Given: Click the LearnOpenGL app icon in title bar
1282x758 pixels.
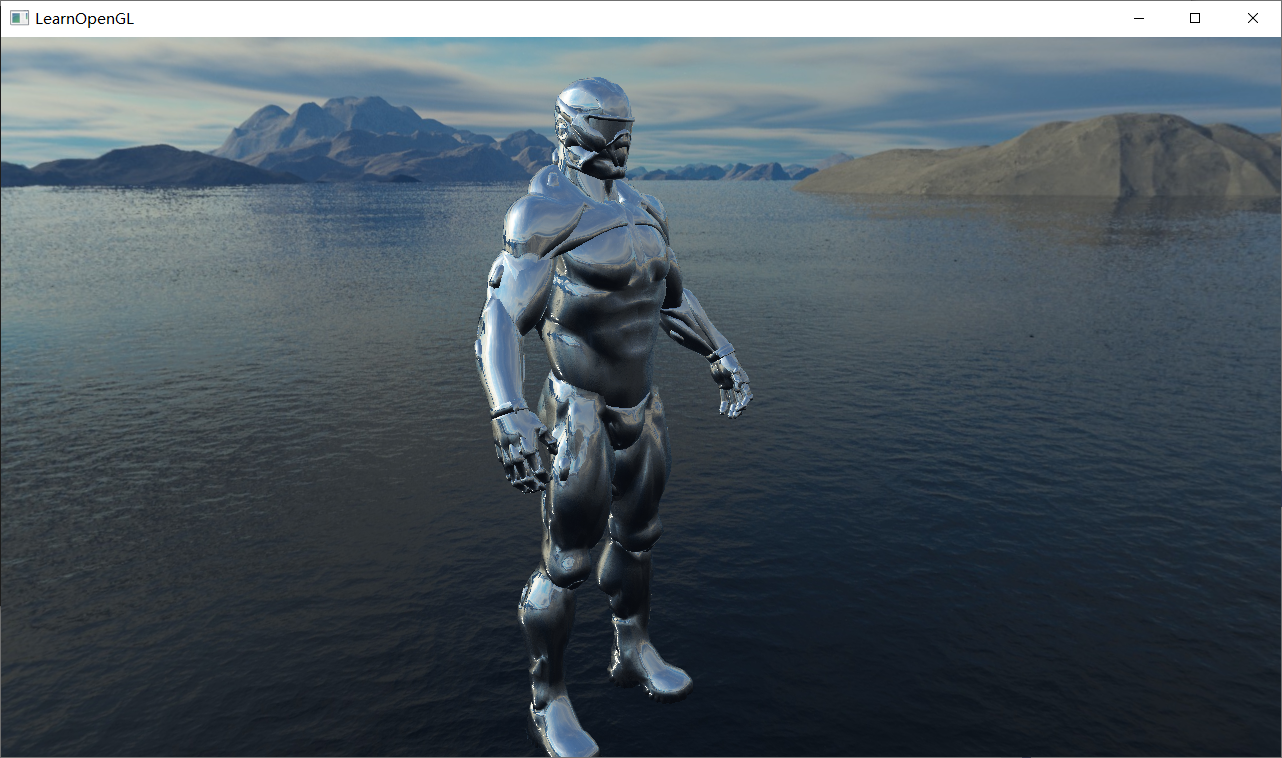Looking at the screenshot, I should coord(19,18).
